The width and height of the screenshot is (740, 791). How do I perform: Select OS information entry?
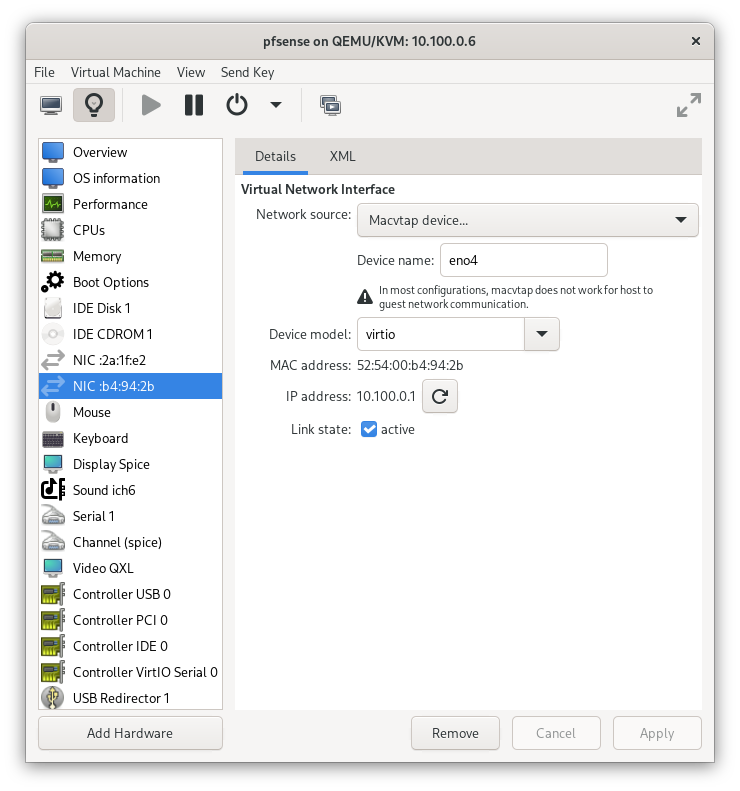[x=131, y=178]
